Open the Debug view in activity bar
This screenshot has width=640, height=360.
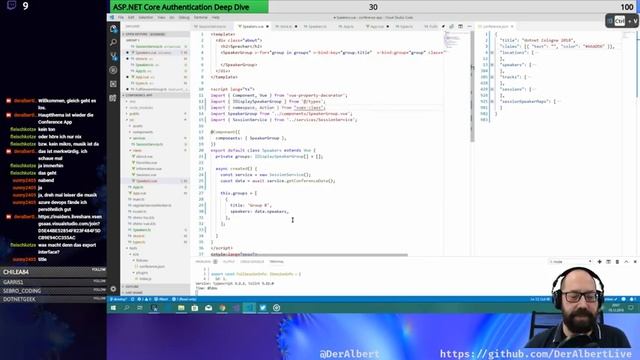point(113,70)
